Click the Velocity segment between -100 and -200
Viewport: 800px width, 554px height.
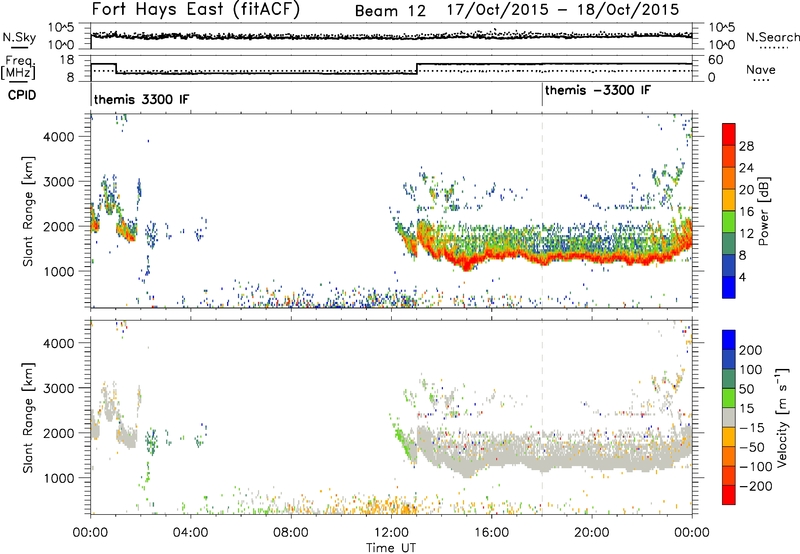[729, 476]
